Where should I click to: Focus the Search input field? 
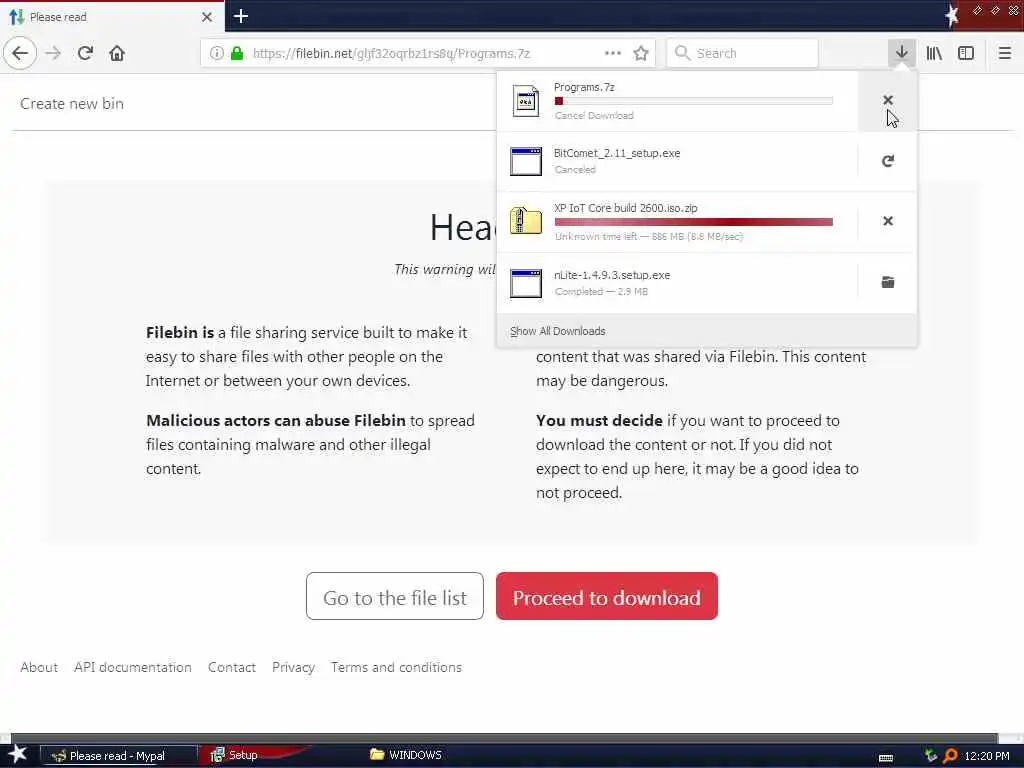pos(743,53)
